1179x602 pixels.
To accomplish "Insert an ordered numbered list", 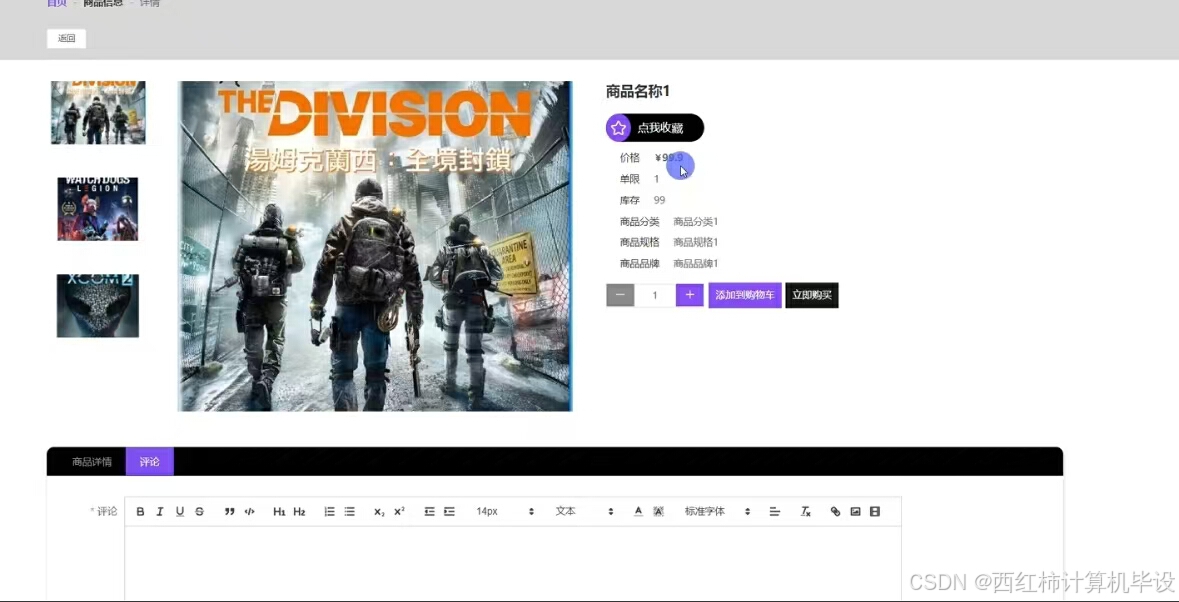I will 329,512.
